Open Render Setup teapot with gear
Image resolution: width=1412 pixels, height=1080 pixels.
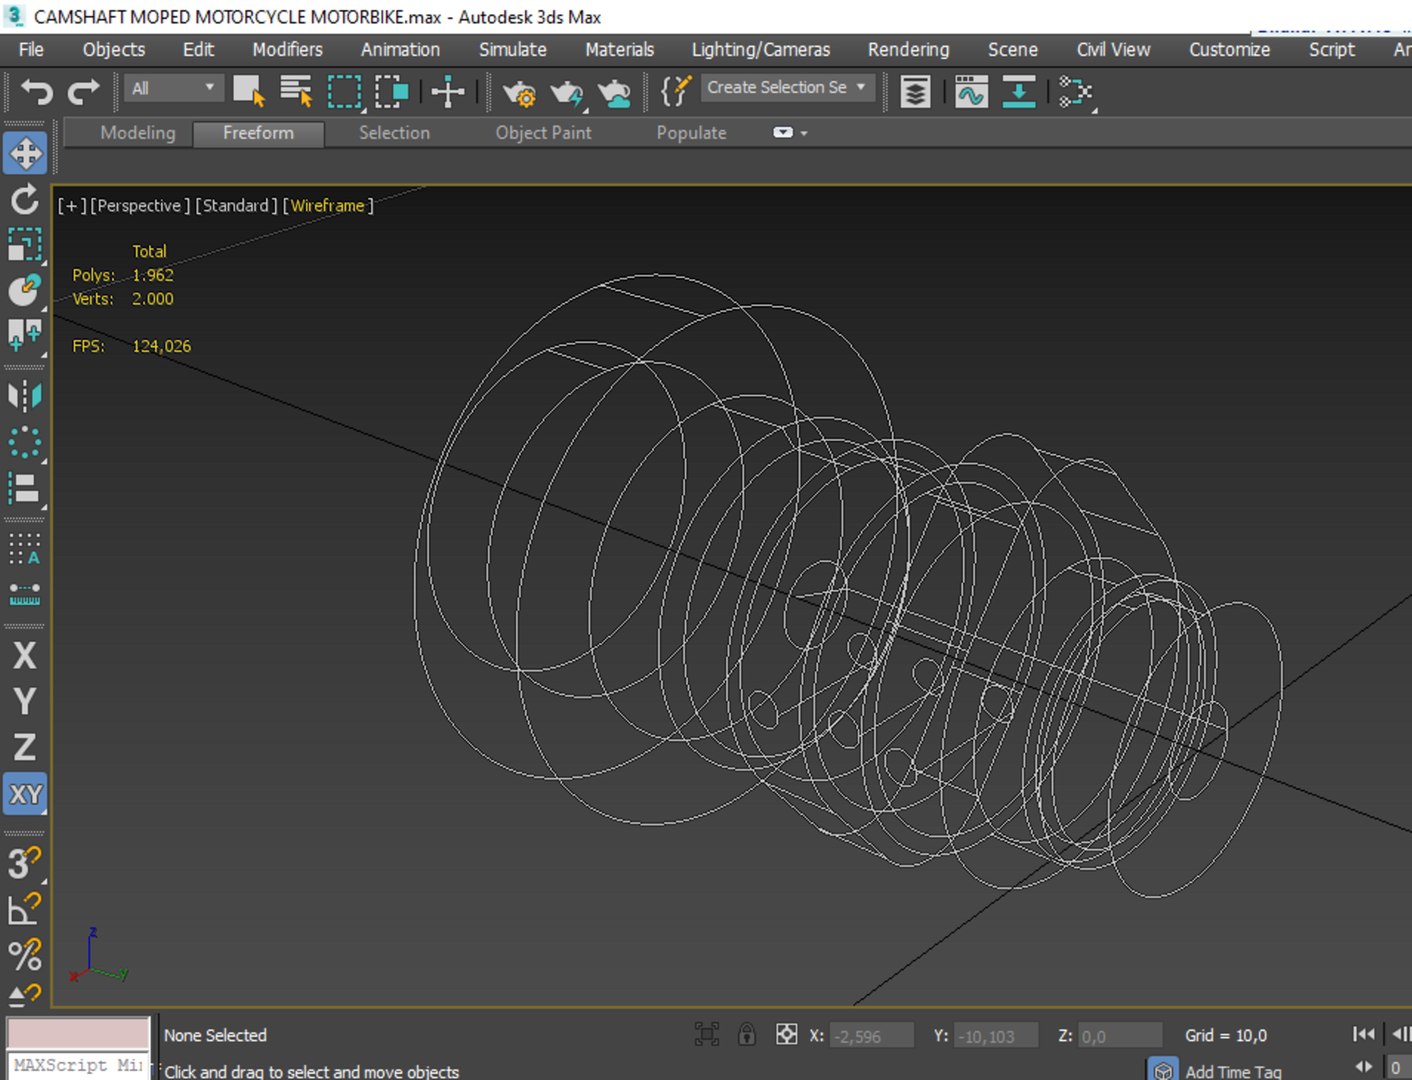tap(519, 93)
